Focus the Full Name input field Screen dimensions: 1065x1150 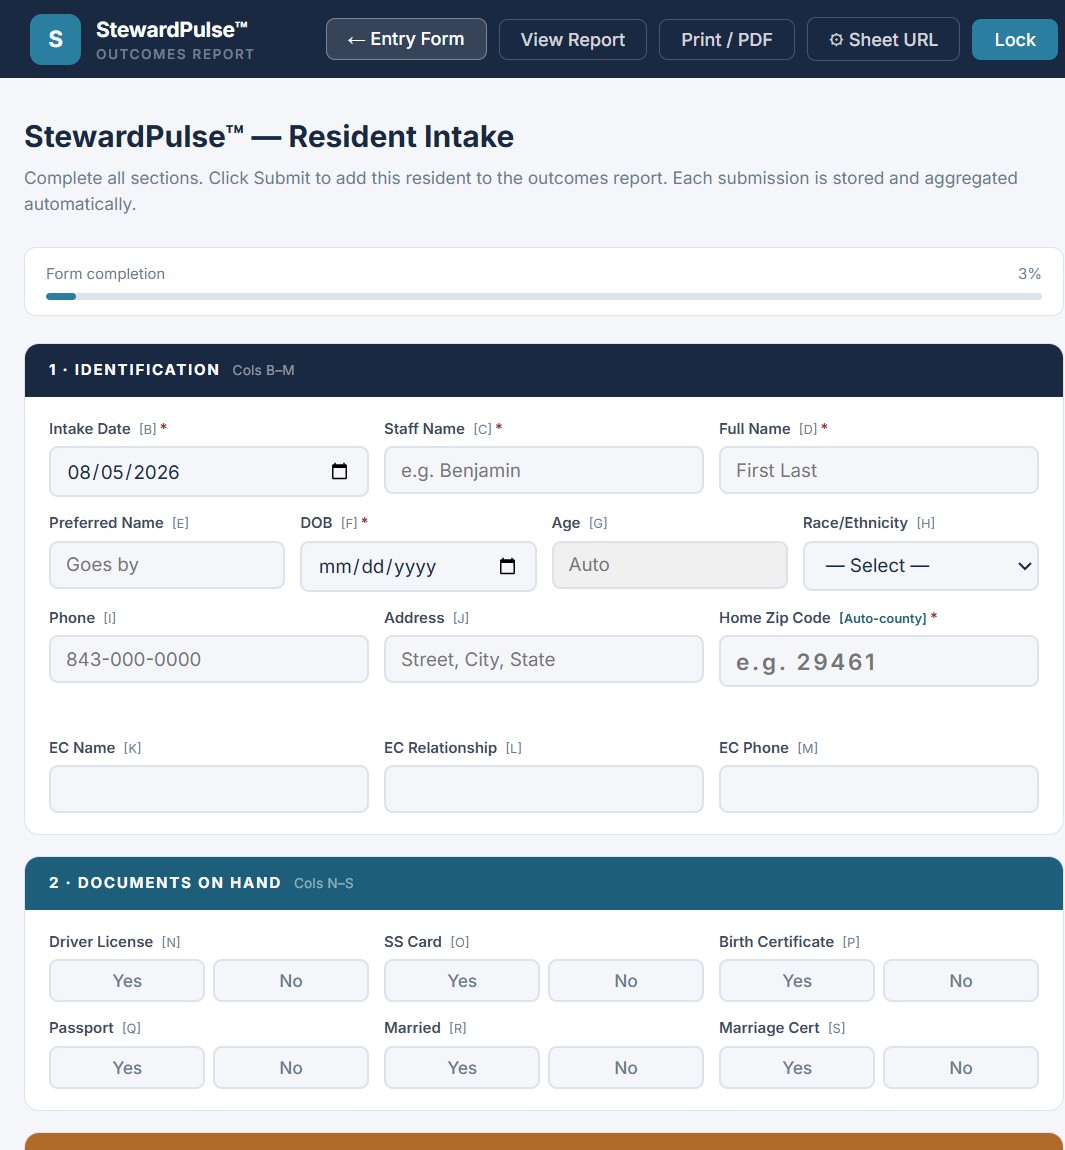point(879,470)
